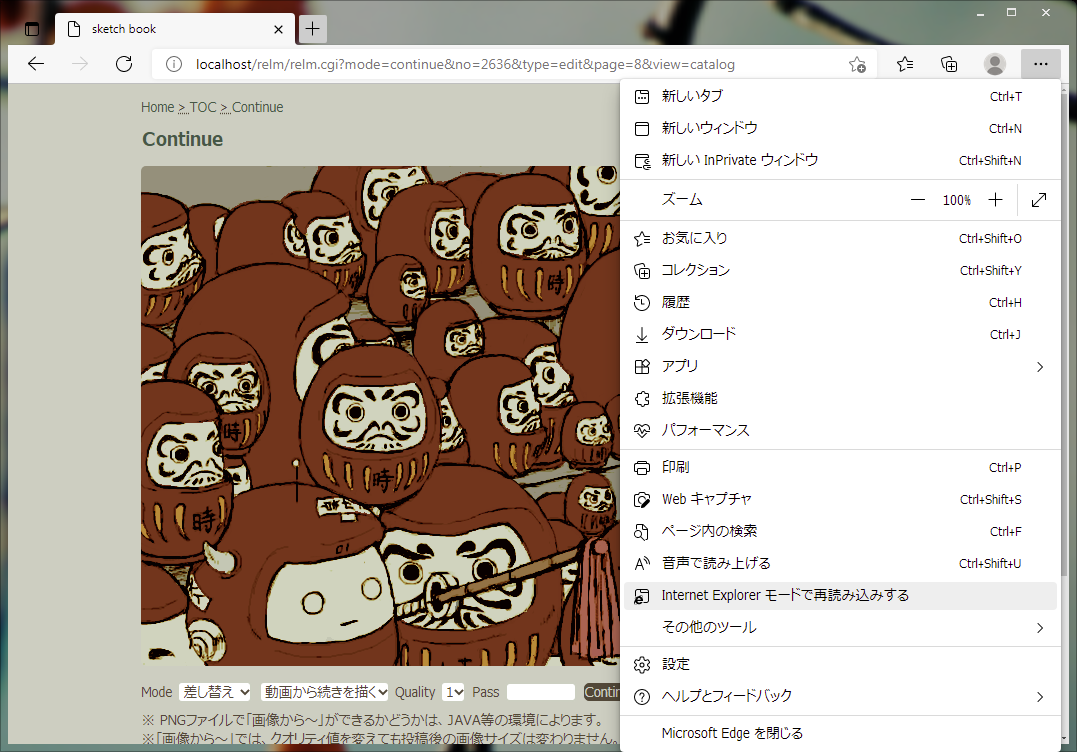Viewport: 1077px width, 752px height.
Task: Add this page to favorites star icon
Action: [x=857, y=65]
